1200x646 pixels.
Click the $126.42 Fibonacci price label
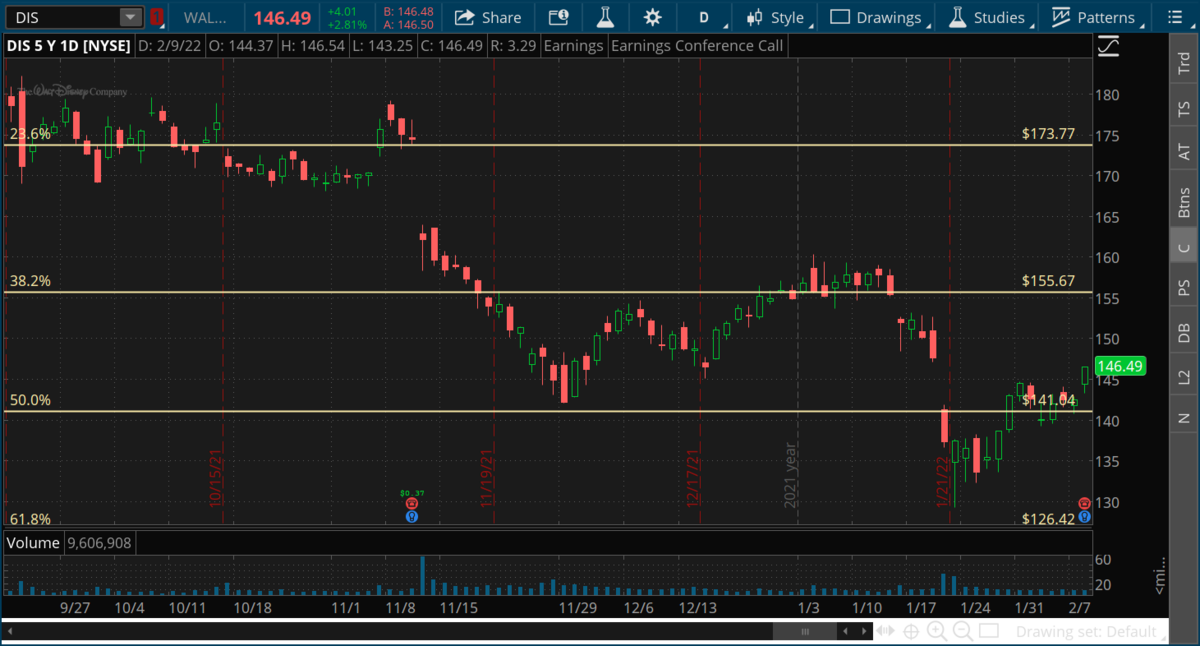1048,519
